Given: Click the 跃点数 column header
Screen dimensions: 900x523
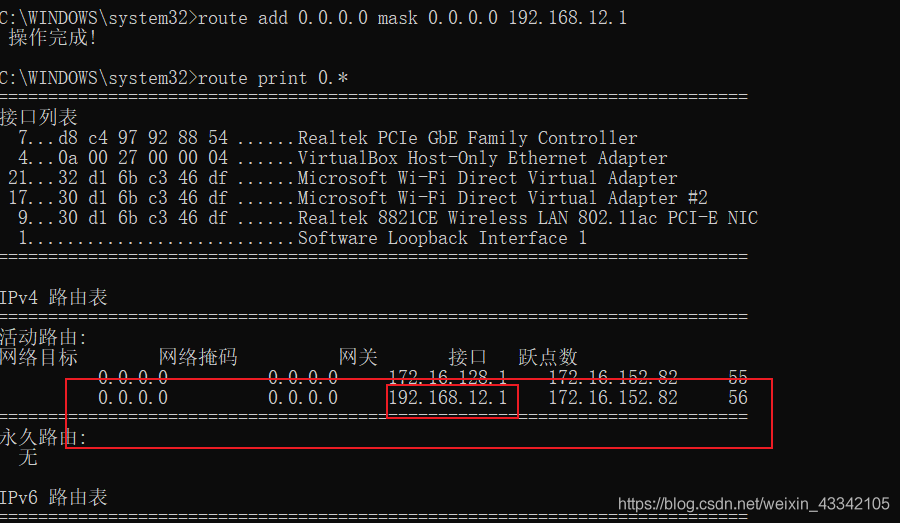Looking at the screenshot, I should (x=548, y=357).
